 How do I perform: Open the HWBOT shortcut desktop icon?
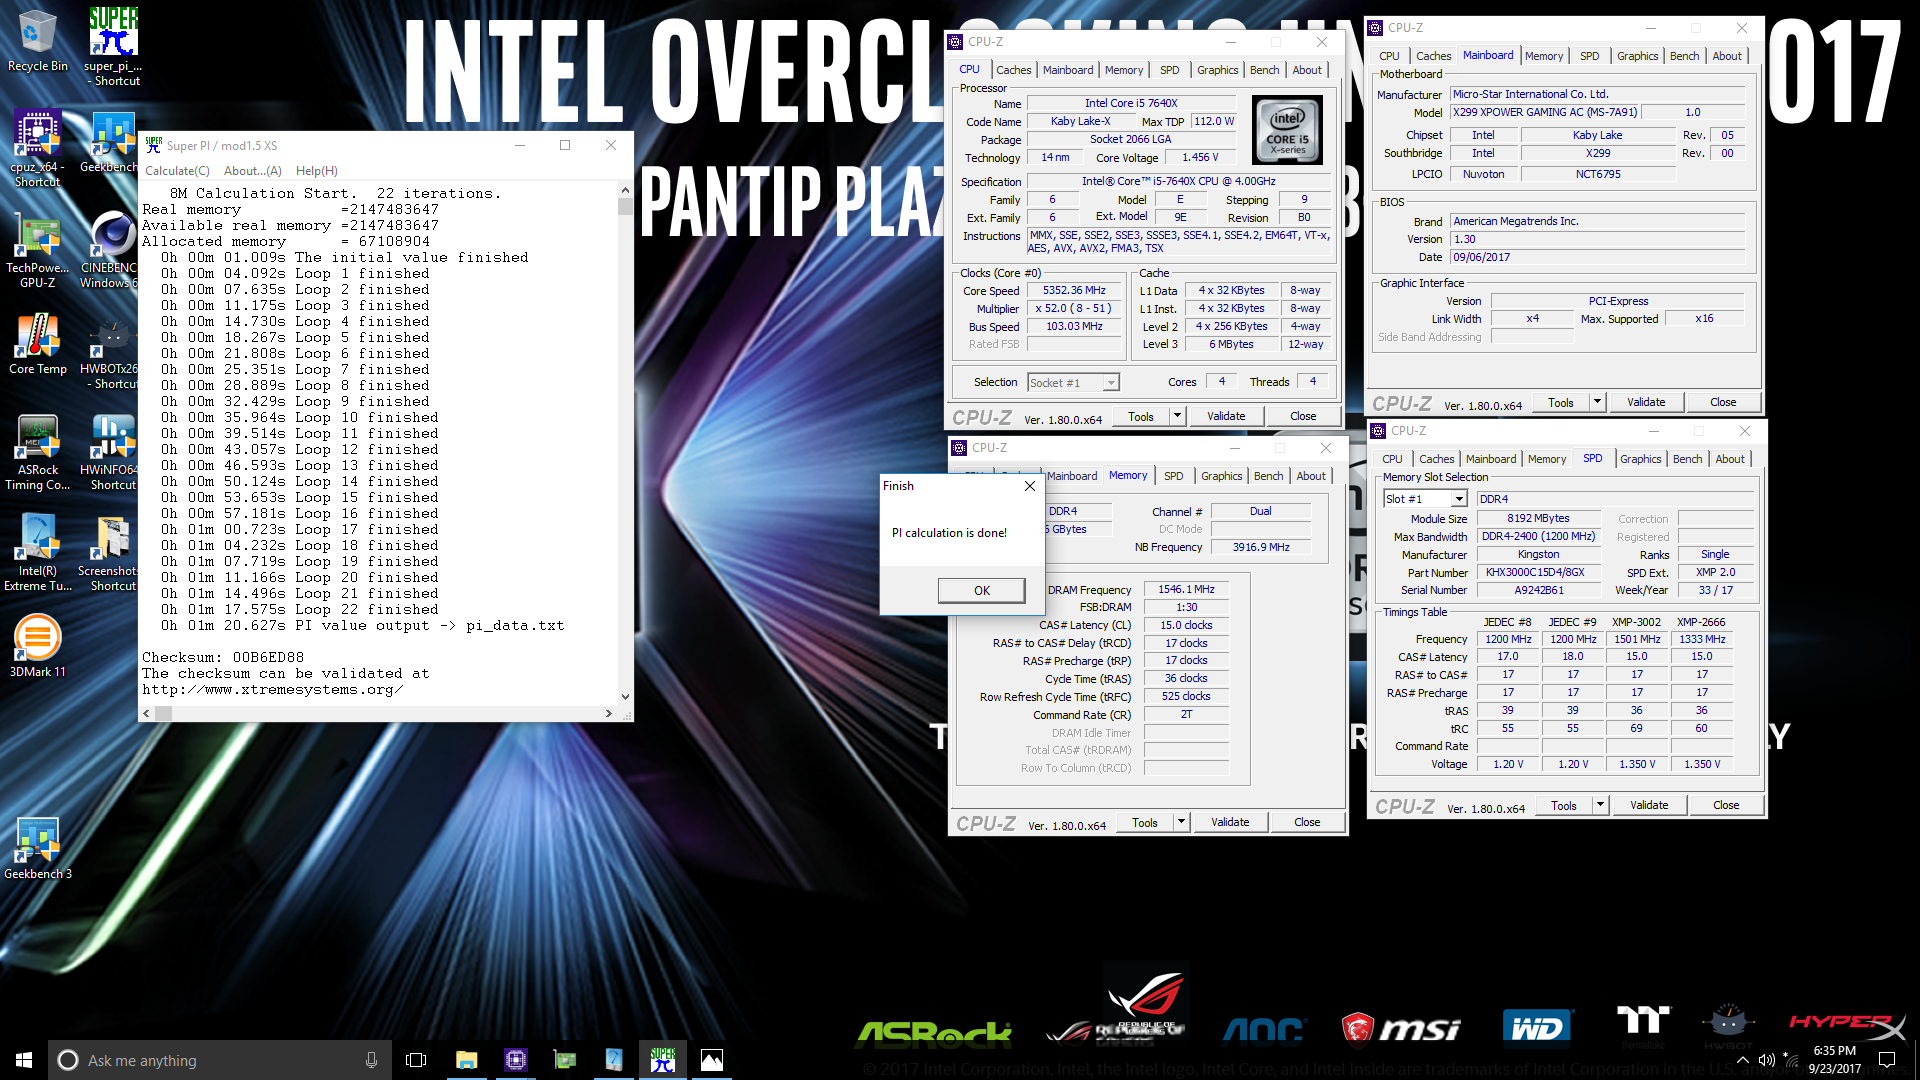pos(110,352)
